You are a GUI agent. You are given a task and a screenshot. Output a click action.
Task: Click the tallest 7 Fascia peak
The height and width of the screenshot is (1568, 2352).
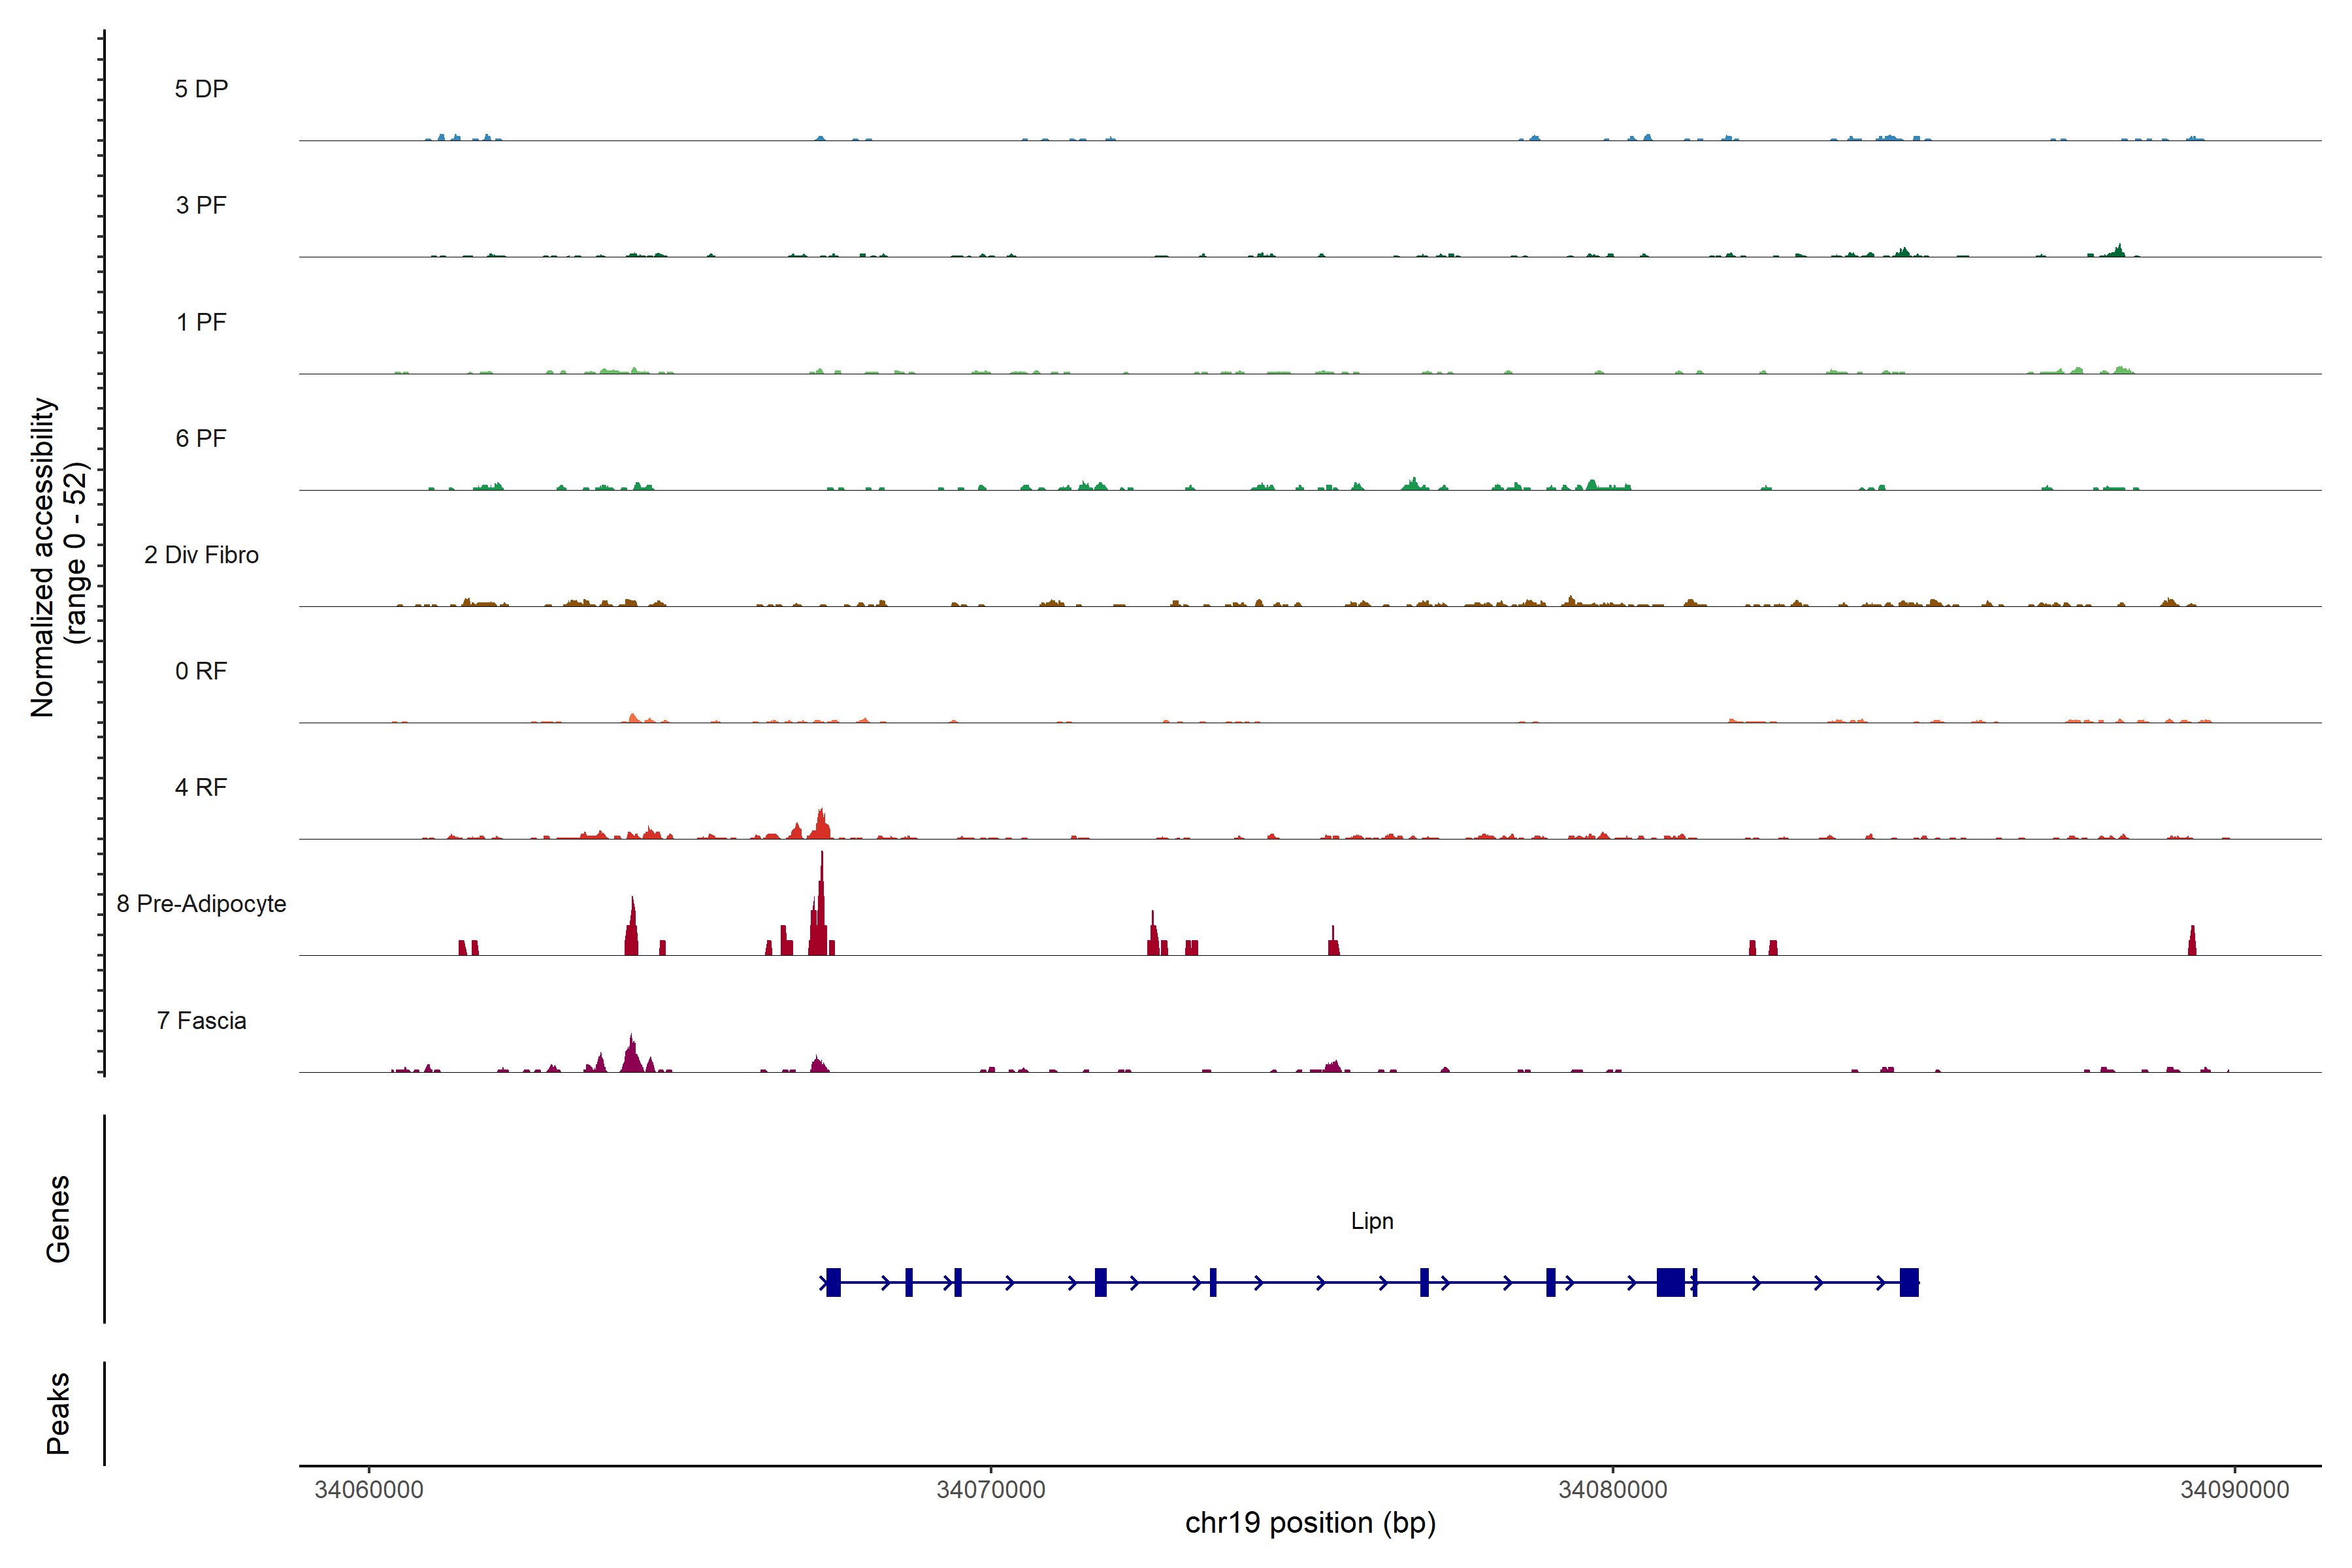pyautogui.click(x=631, y=1055)
